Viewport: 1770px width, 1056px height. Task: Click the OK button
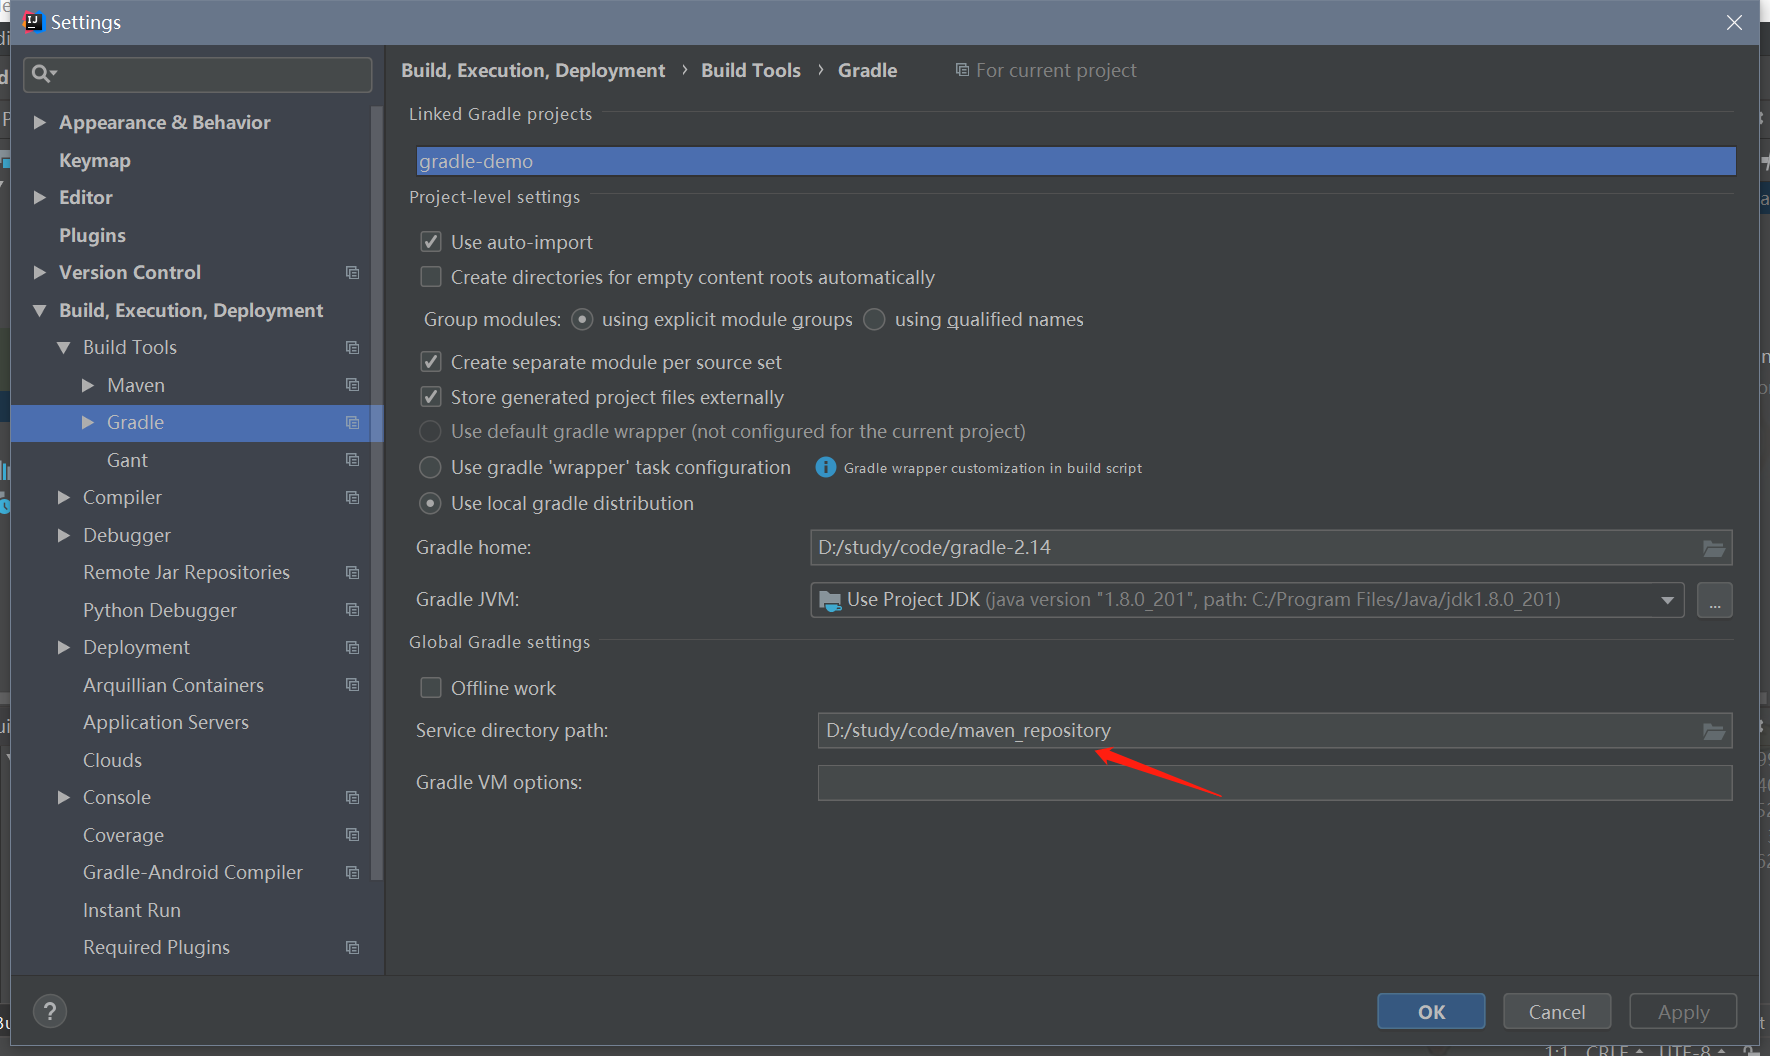coord(1431,1011)
